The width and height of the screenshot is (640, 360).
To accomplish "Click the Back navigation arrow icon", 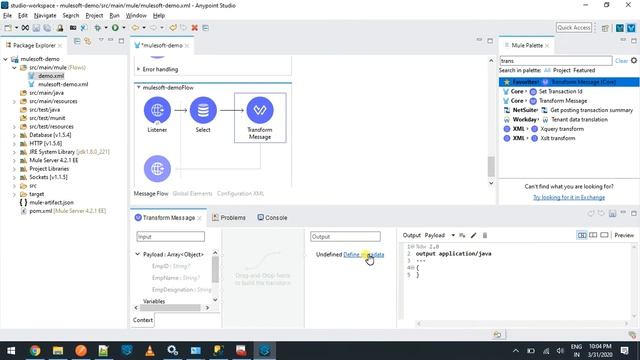I will (135, 28).
